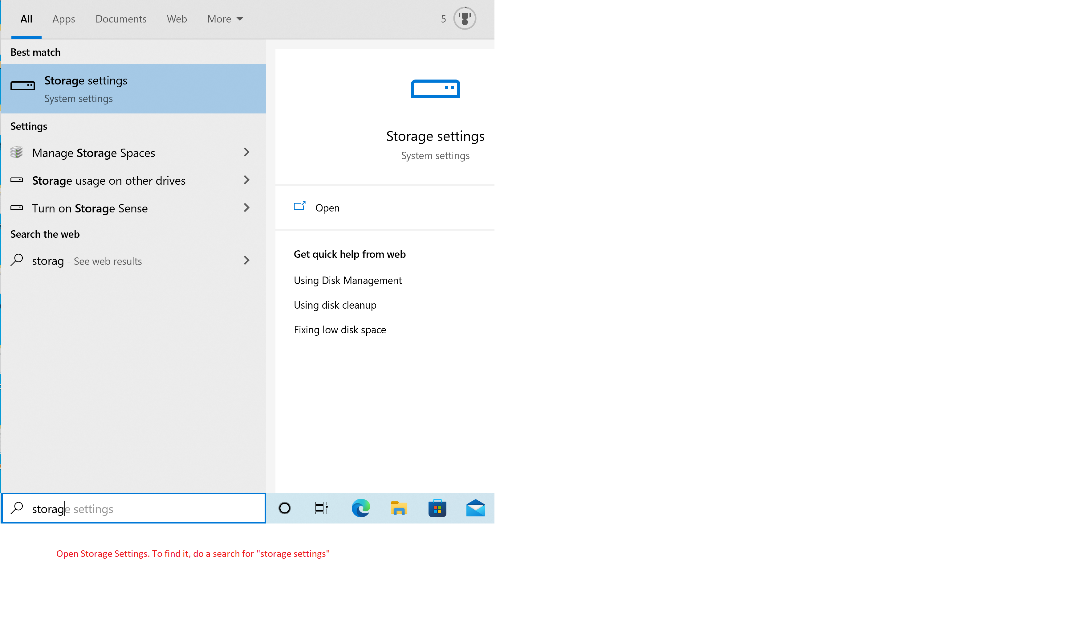Click the rewards trophy badge icon
Image resolution: width=1077 pixels, height=624 pixels.
pos(465,19)
